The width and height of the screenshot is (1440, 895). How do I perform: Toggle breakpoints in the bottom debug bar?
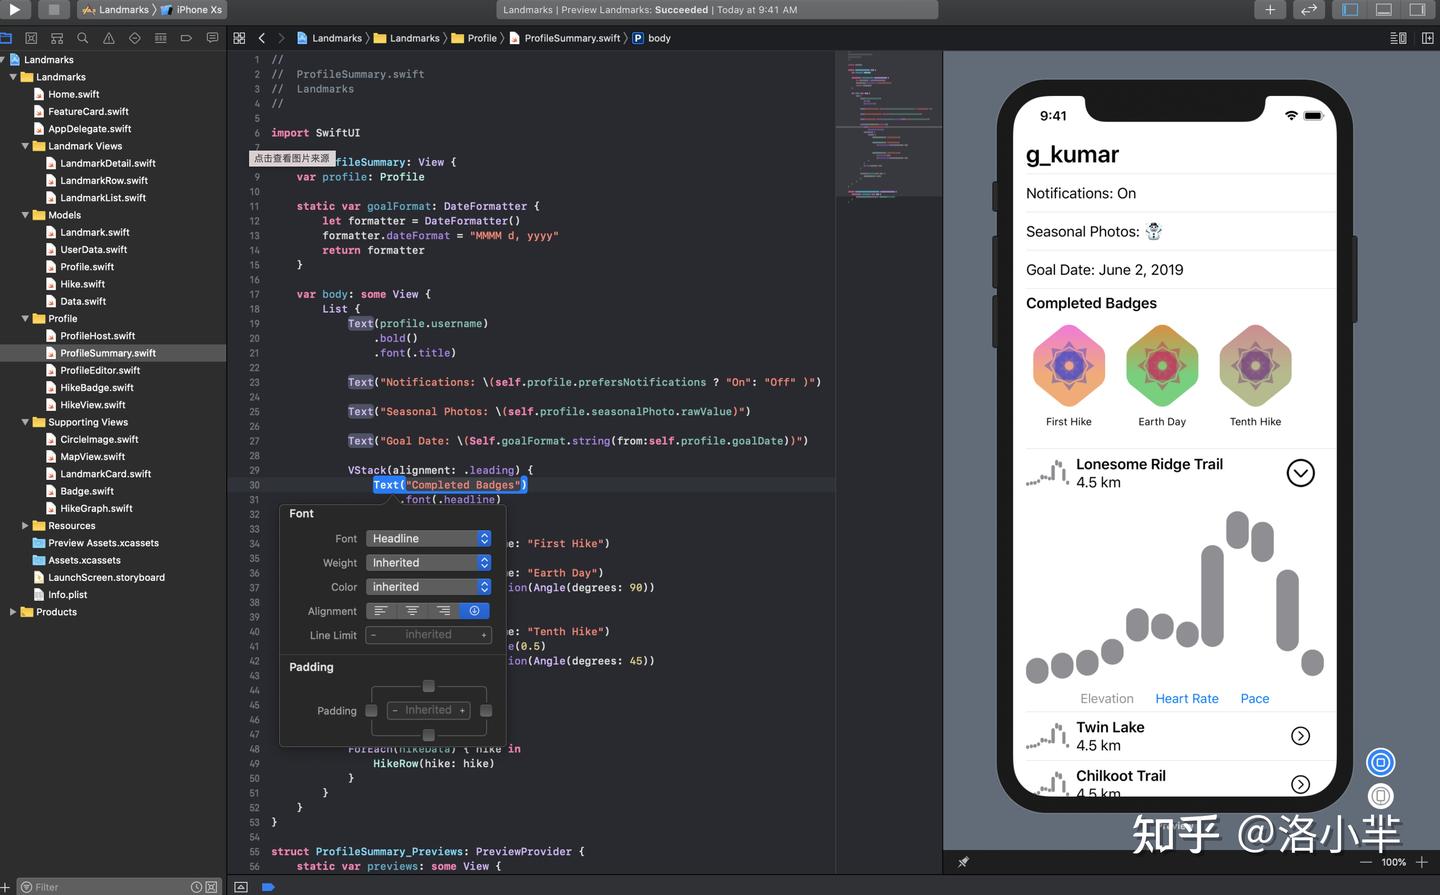coord(268,886)
